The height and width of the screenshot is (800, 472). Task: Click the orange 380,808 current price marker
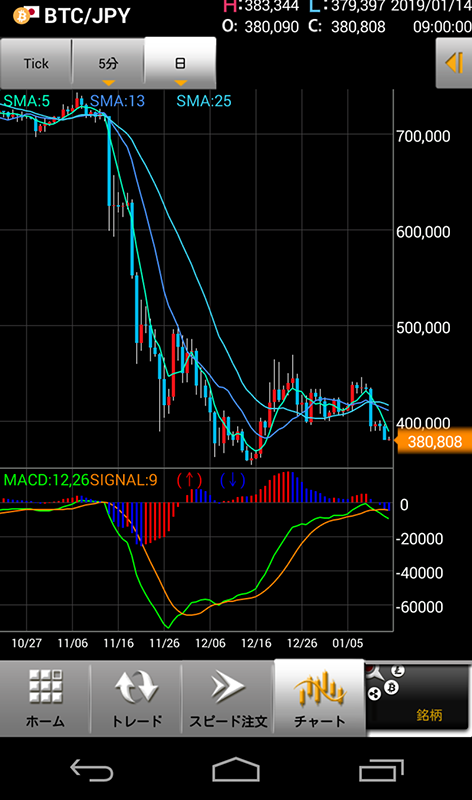pyautogui.click(x=434, y=441)
